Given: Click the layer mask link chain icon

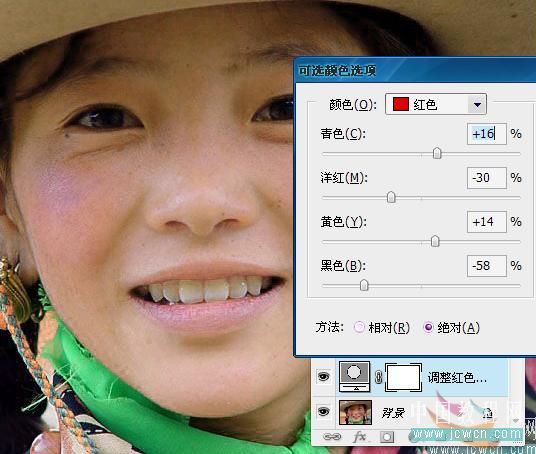Looking at the screenshot, I should pyautogui.click(x=378, y=377).
